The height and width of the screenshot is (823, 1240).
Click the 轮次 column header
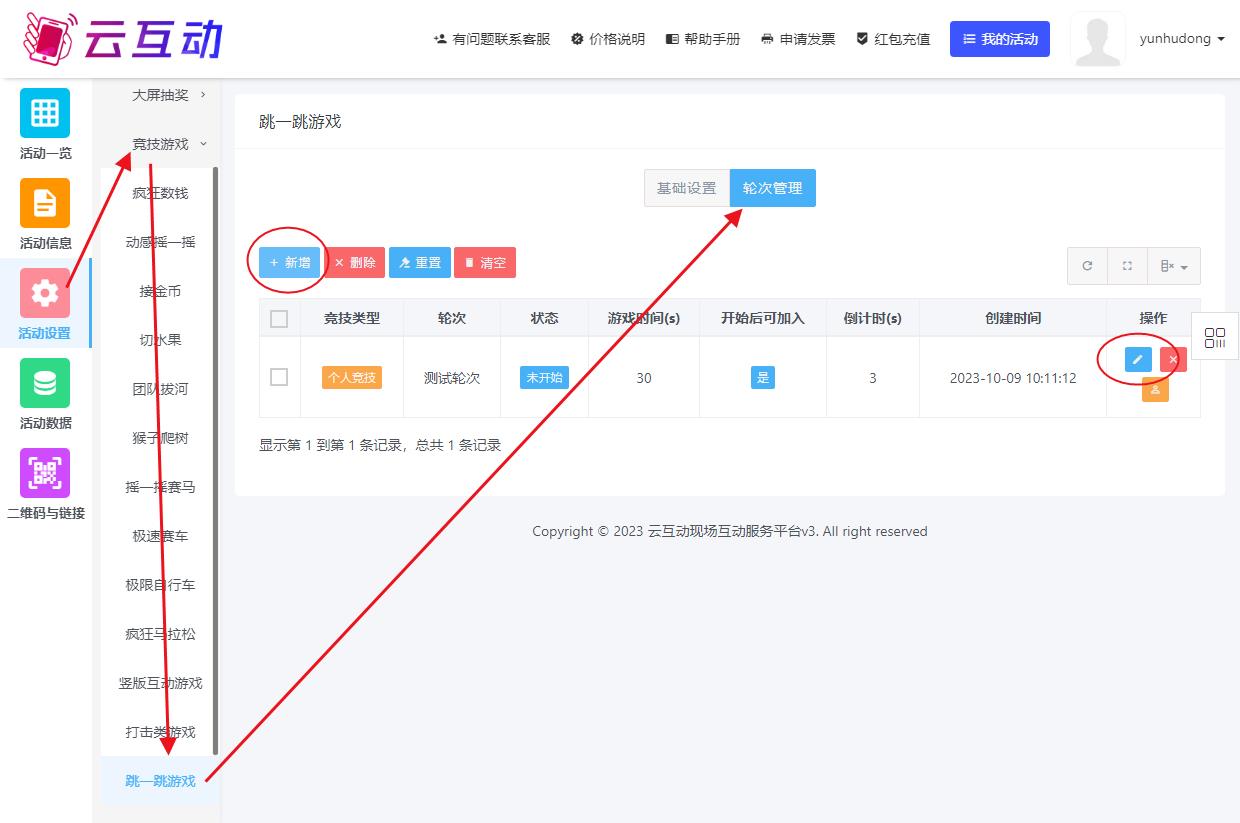[x=452, y=318]
